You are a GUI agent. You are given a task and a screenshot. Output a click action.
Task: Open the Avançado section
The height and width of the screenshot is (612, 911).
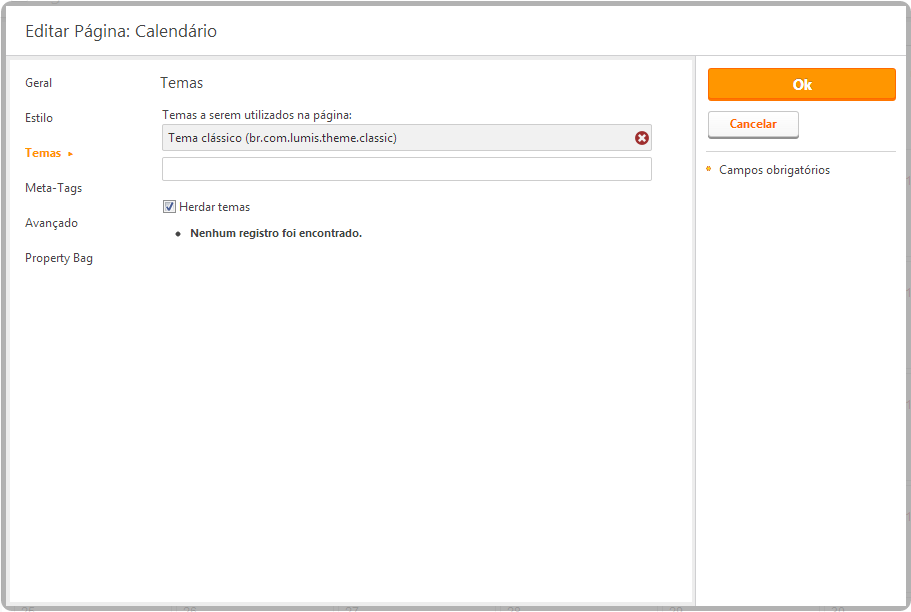51,223
